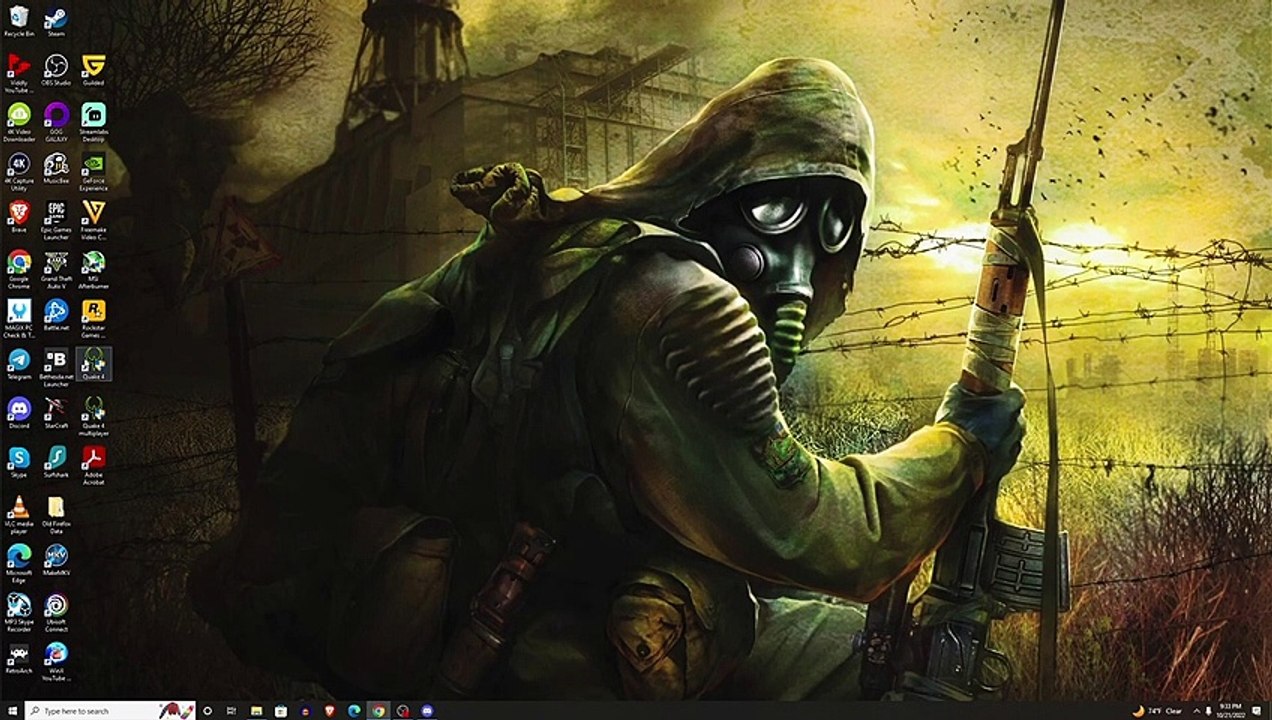Screen dimensions: 1272x720
Task: Open Discord from the taskbar
Action: pyautogui.click(x=427, y=711)
